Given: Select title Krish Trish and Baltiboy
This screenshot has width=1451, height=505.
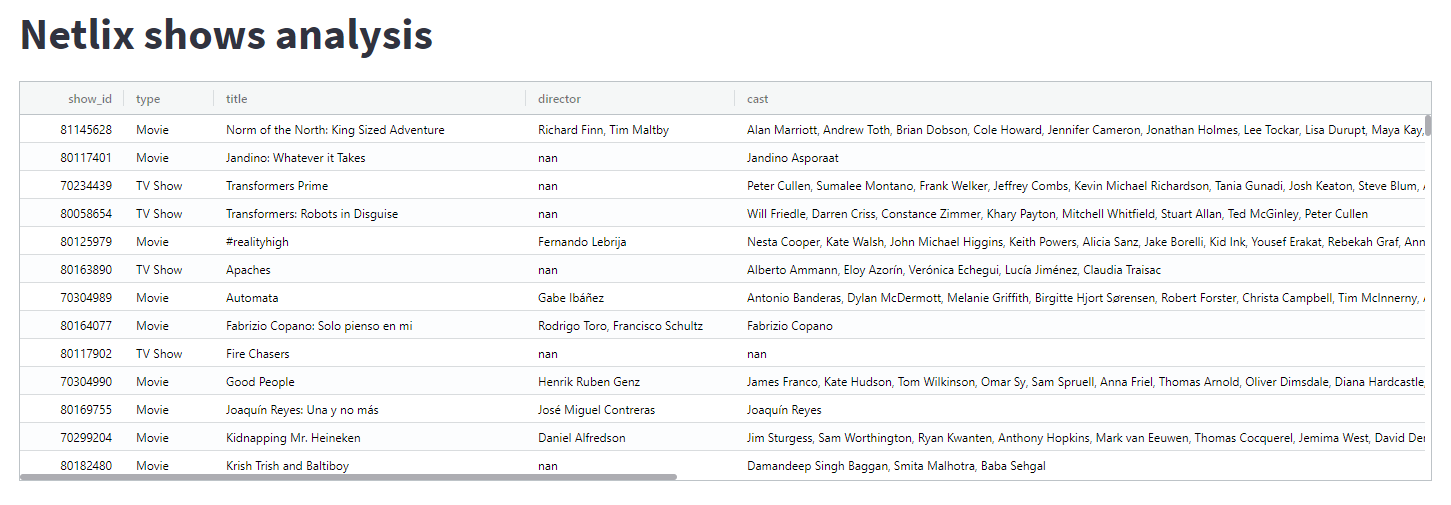Looking at the screenshot, I should pyautogui.click(x=370, y=465).
